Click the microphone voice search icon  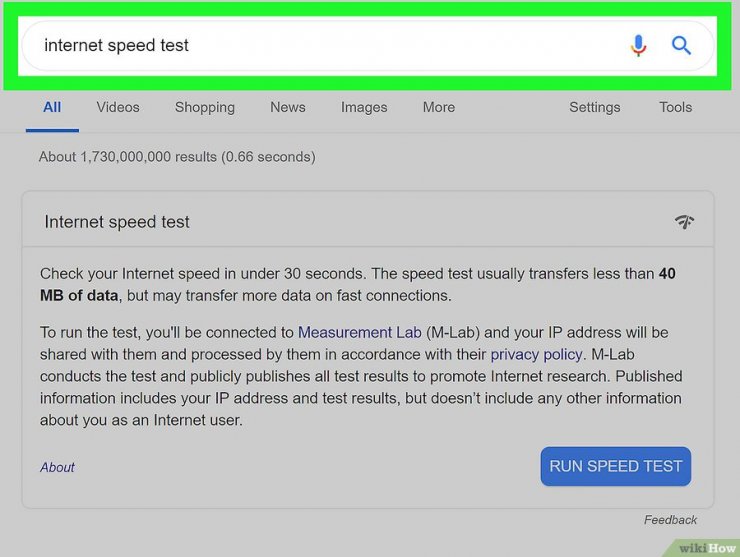click(x=638, y=46)
